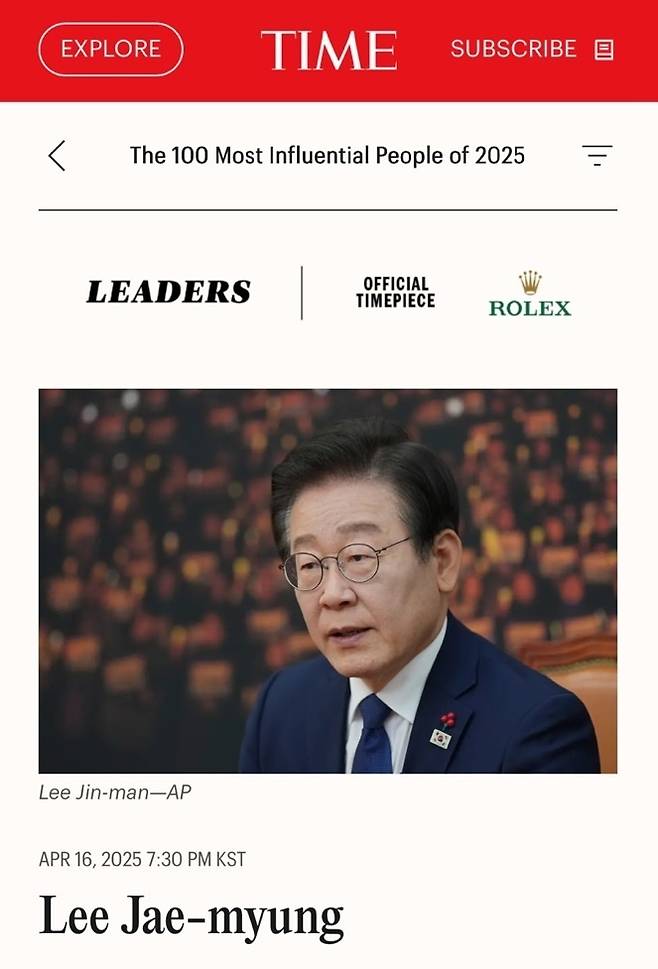Click the newspaper icon beside Subscribe
658x969 pixels.
click(x=604, y=49)
